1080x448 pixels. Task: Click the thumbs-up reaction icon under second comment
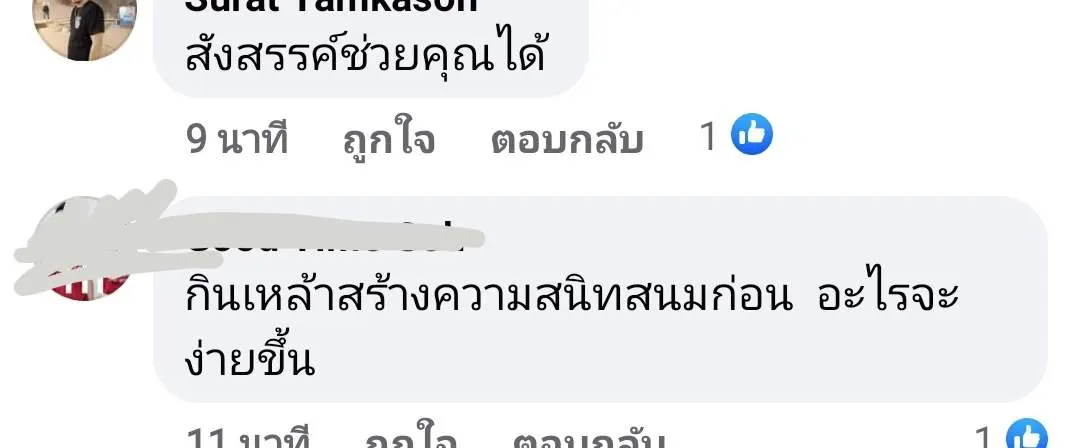(x=1027, y=434)
